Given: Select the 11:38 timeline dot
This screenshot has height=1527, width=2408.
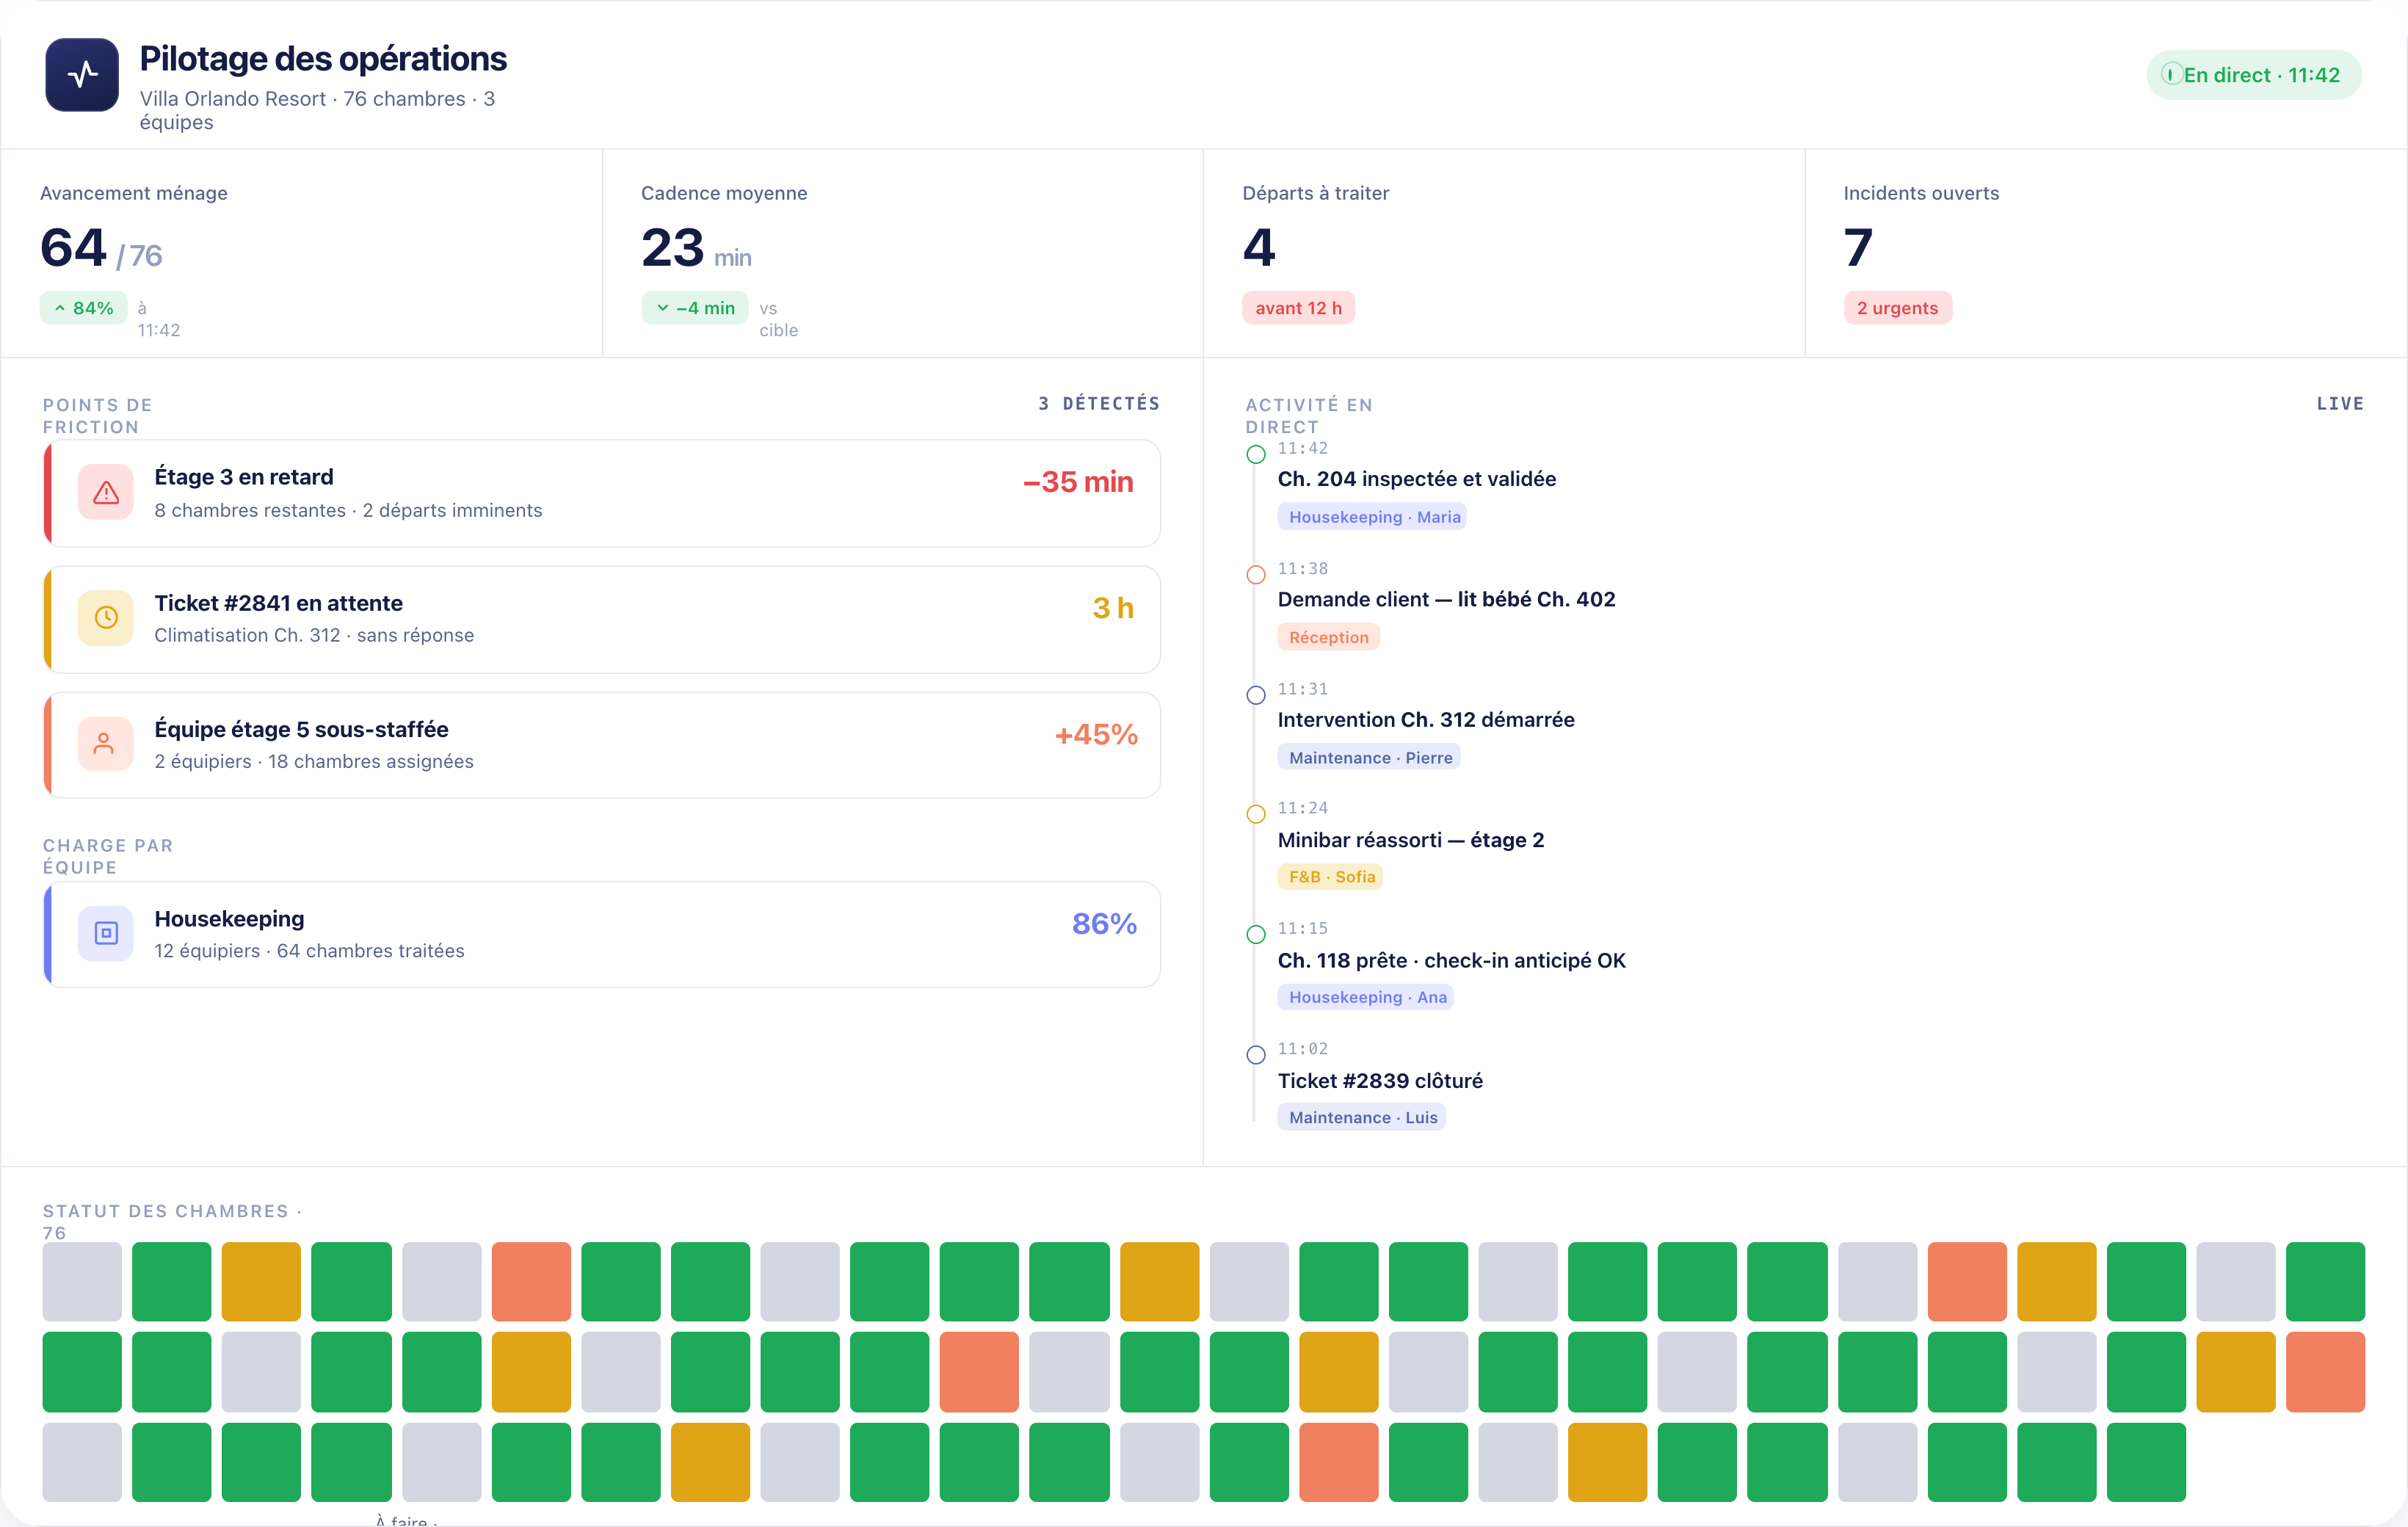Looking at the screenshot, I should (1256, 575).
